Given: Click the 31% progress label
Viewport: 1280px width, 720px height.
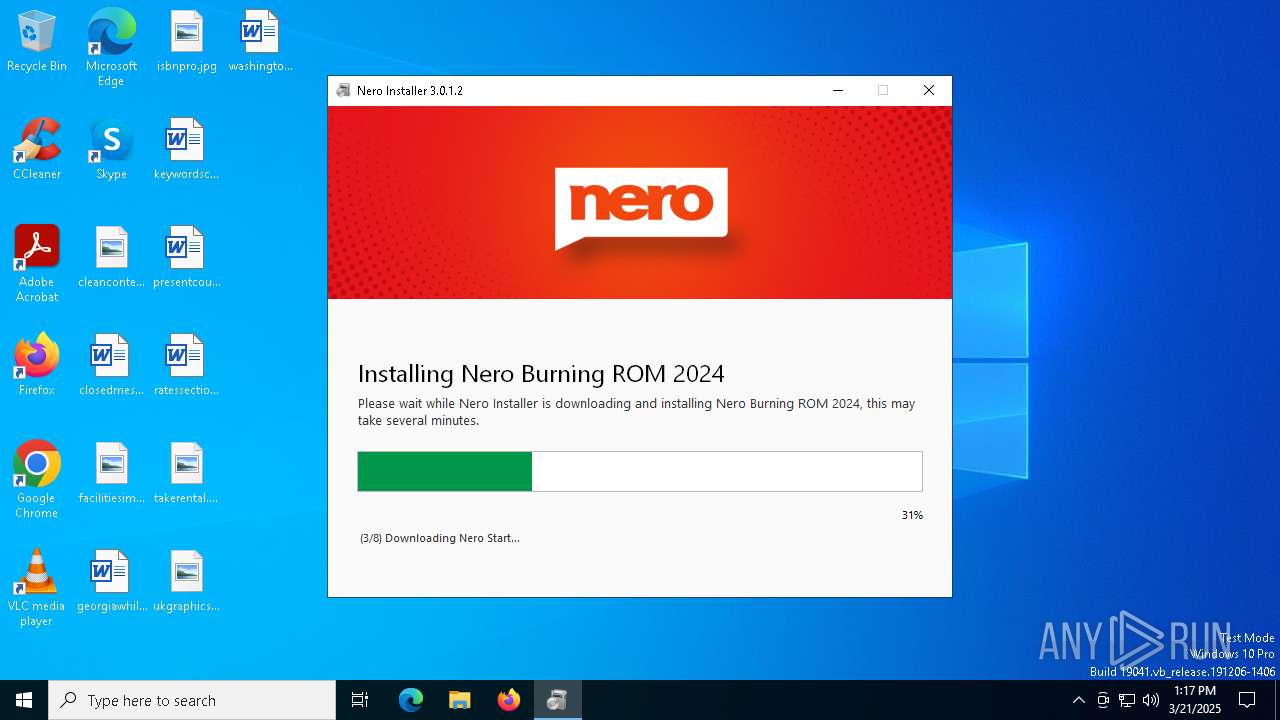Looking at the screenshot, I should 912,515.
